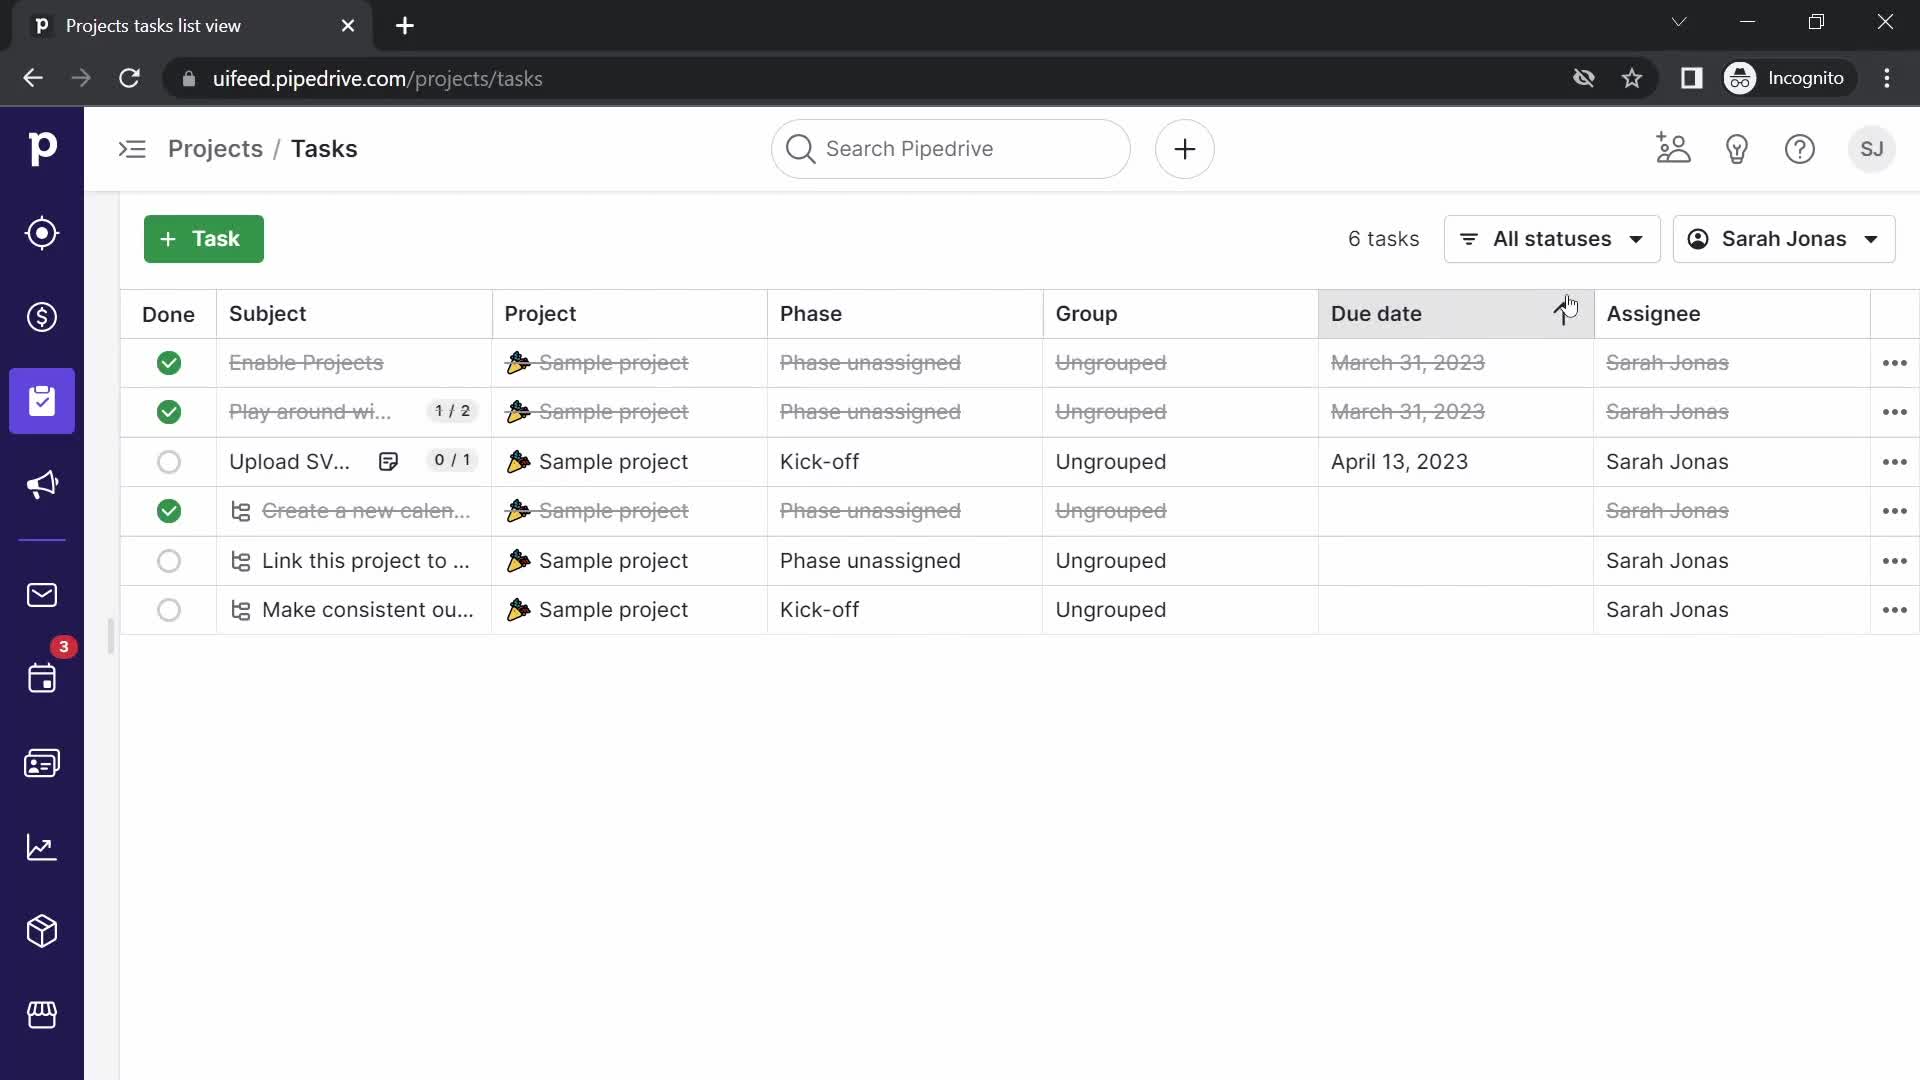Screen dimensions: 1920x1080
Task: Toggle done status for Make consistent ou... task
Action: 169,609
